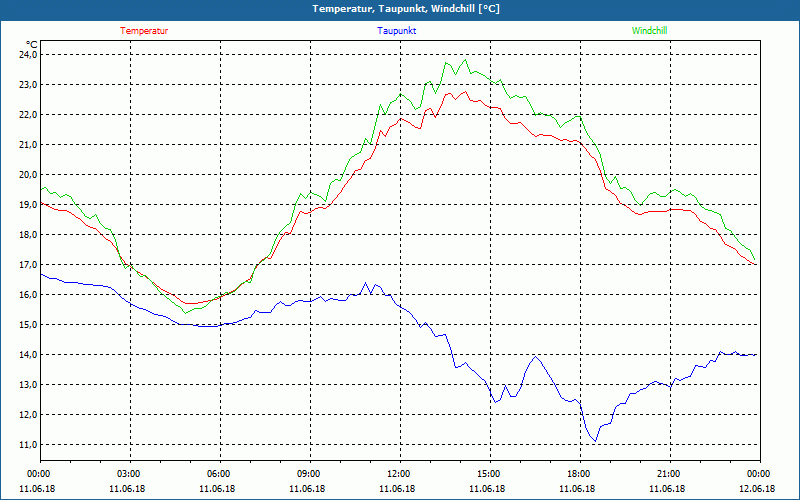This screenshot has width=800, height=500.
Task: Click the Taupunkt minimum dip near 11 degrees
Action: [x=595, y=441]
